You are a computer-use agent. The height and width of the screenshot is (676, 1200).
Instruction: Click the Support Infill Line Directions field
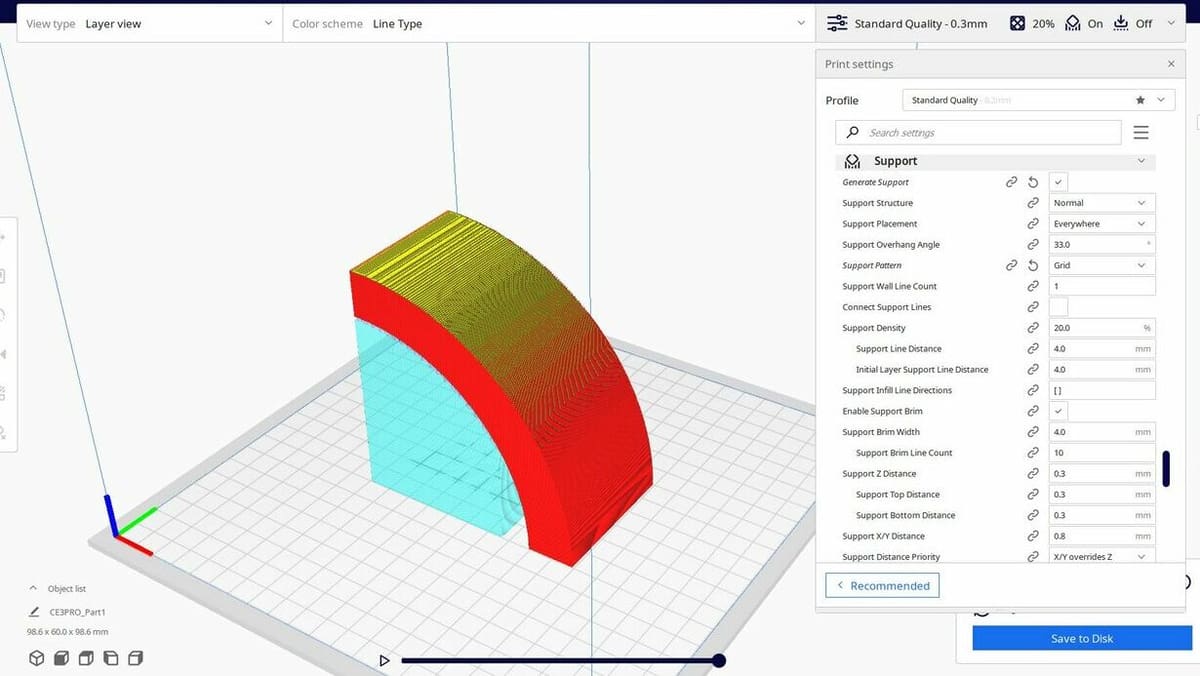coord(1102,390)
